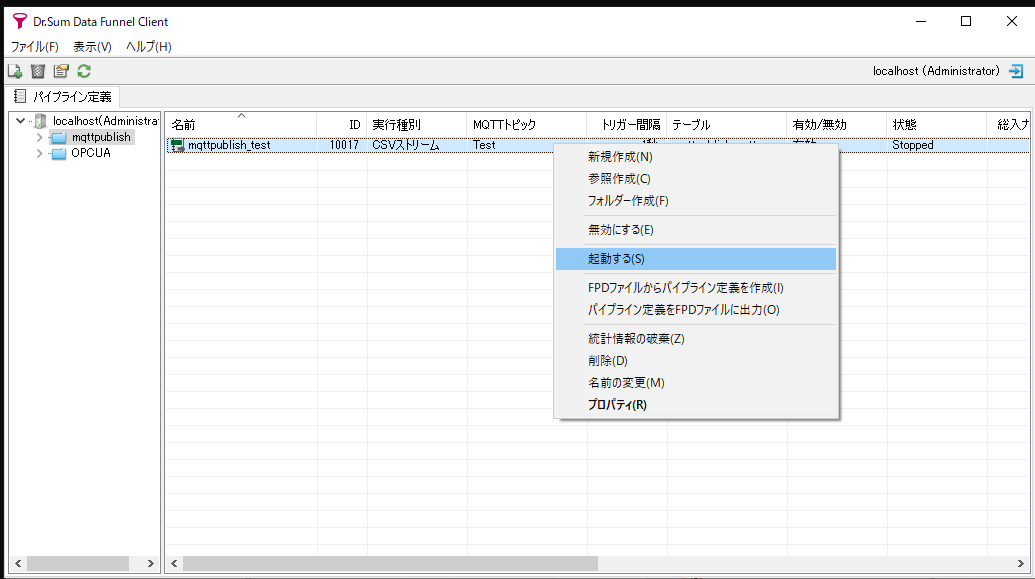Select 無効にする(E) in context menu
The image size is (1035, 579).
pos(696,230)
